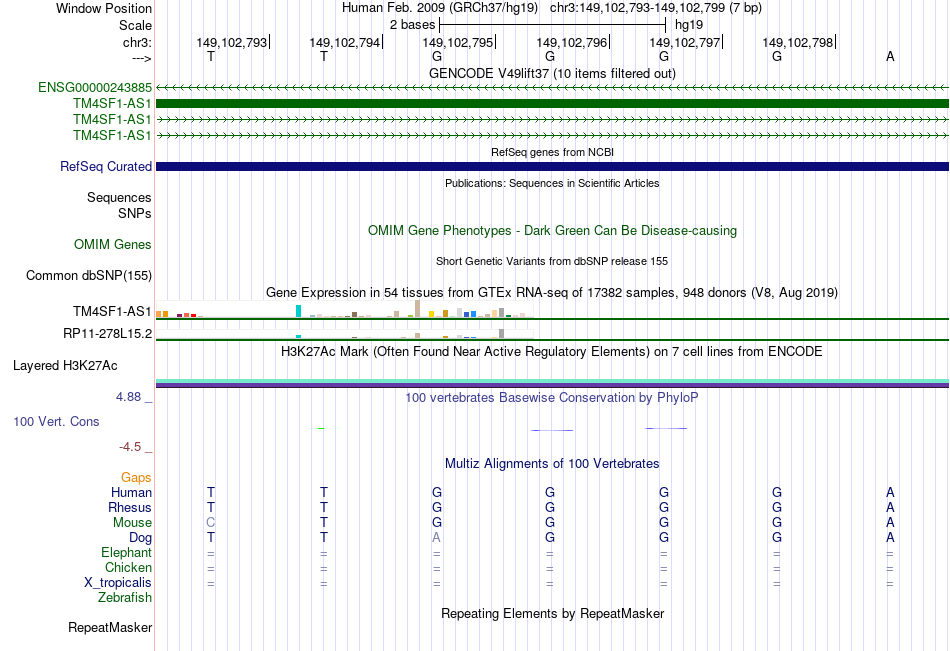This screenshot has height=651, width=950.
Task: Click the Layered H3K27Ac label
Action: coord(65,366)
